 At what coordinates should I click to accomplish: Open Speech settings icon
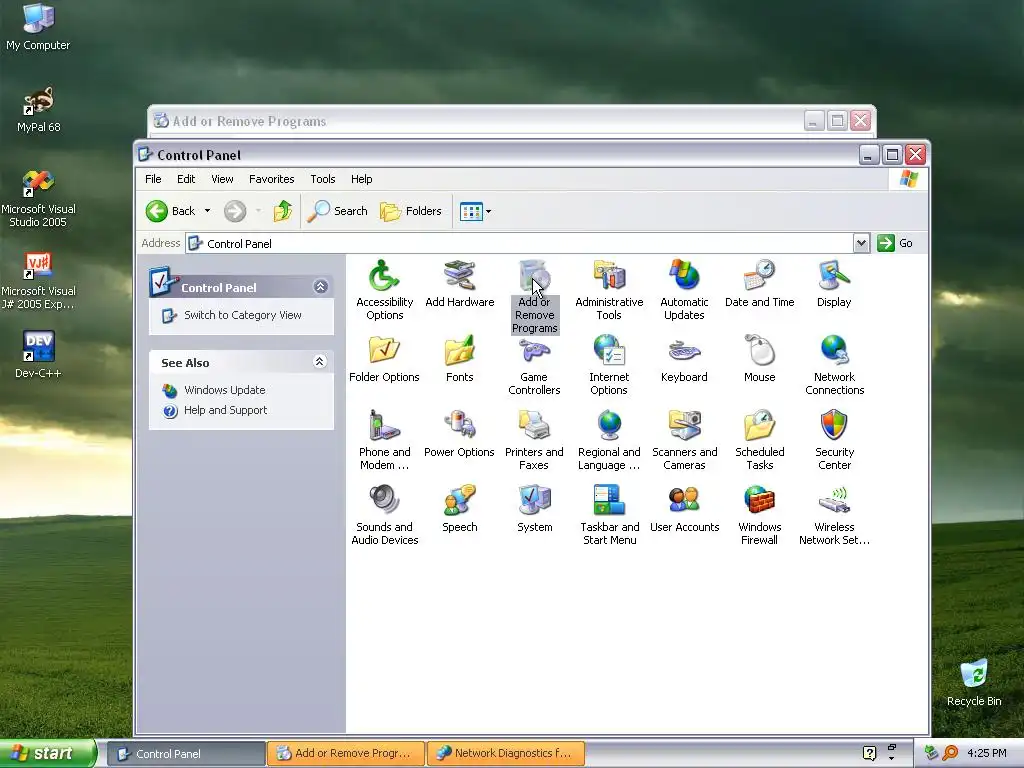tap(459, 509)
